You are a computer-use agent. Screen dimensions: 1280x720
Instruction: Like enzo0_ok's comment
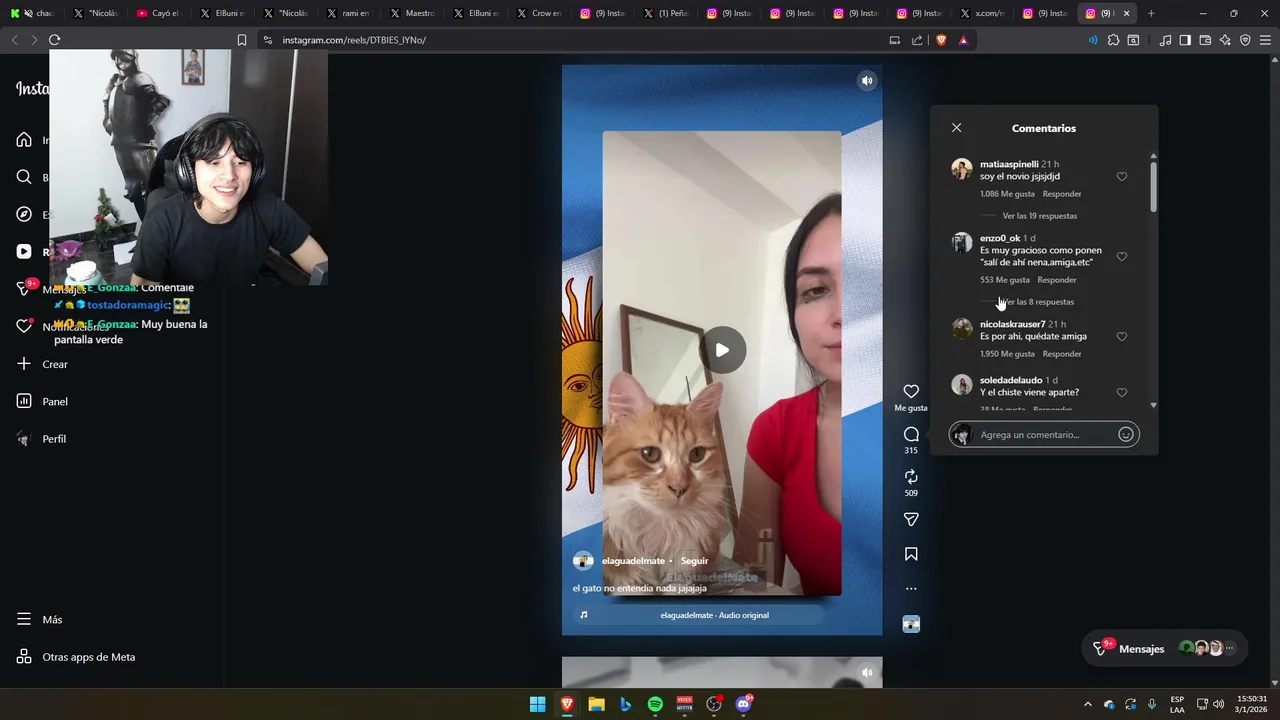pyautogui.click(x=1122, y=257)
